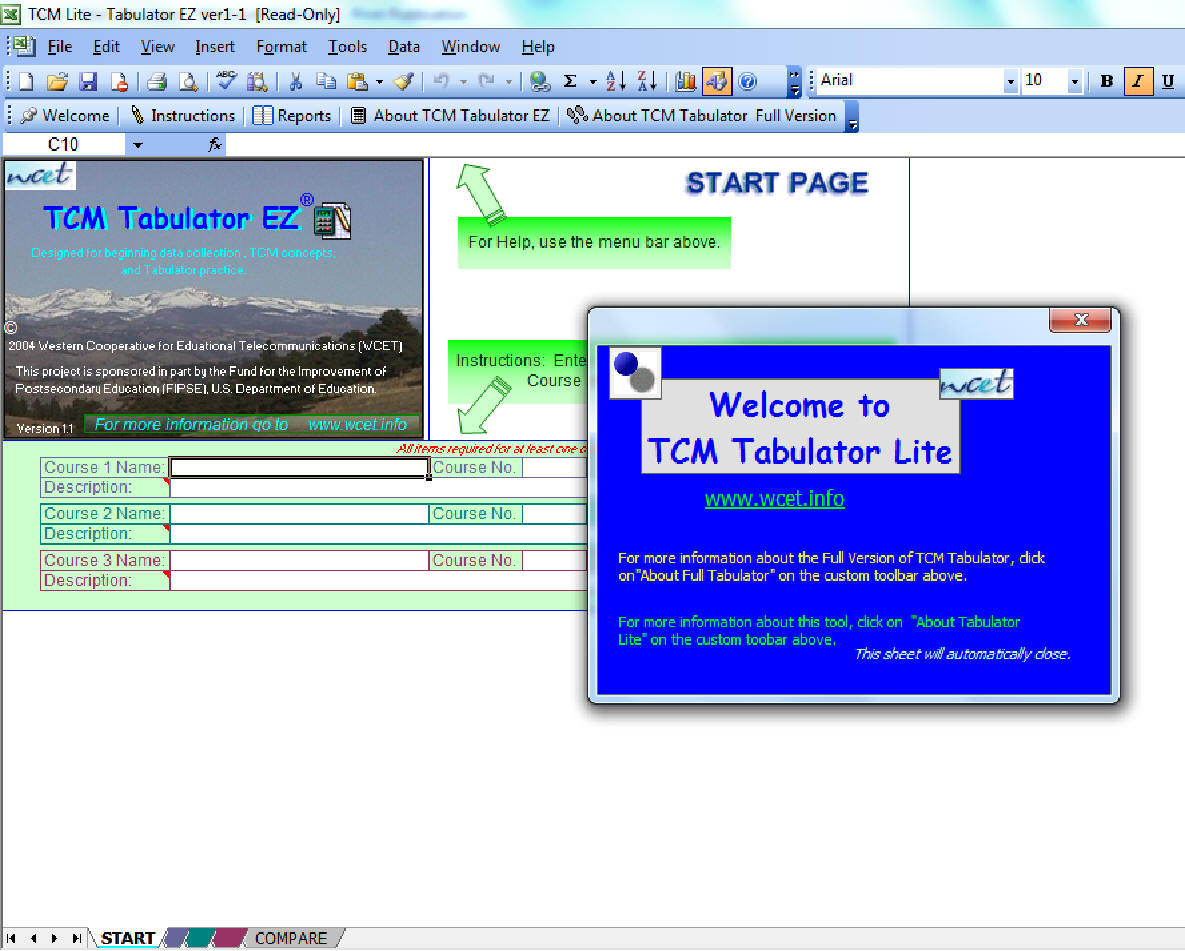This screenshot has height=951, width=1185.
Task: Click the Save disk icon
Action: [88, 81]
